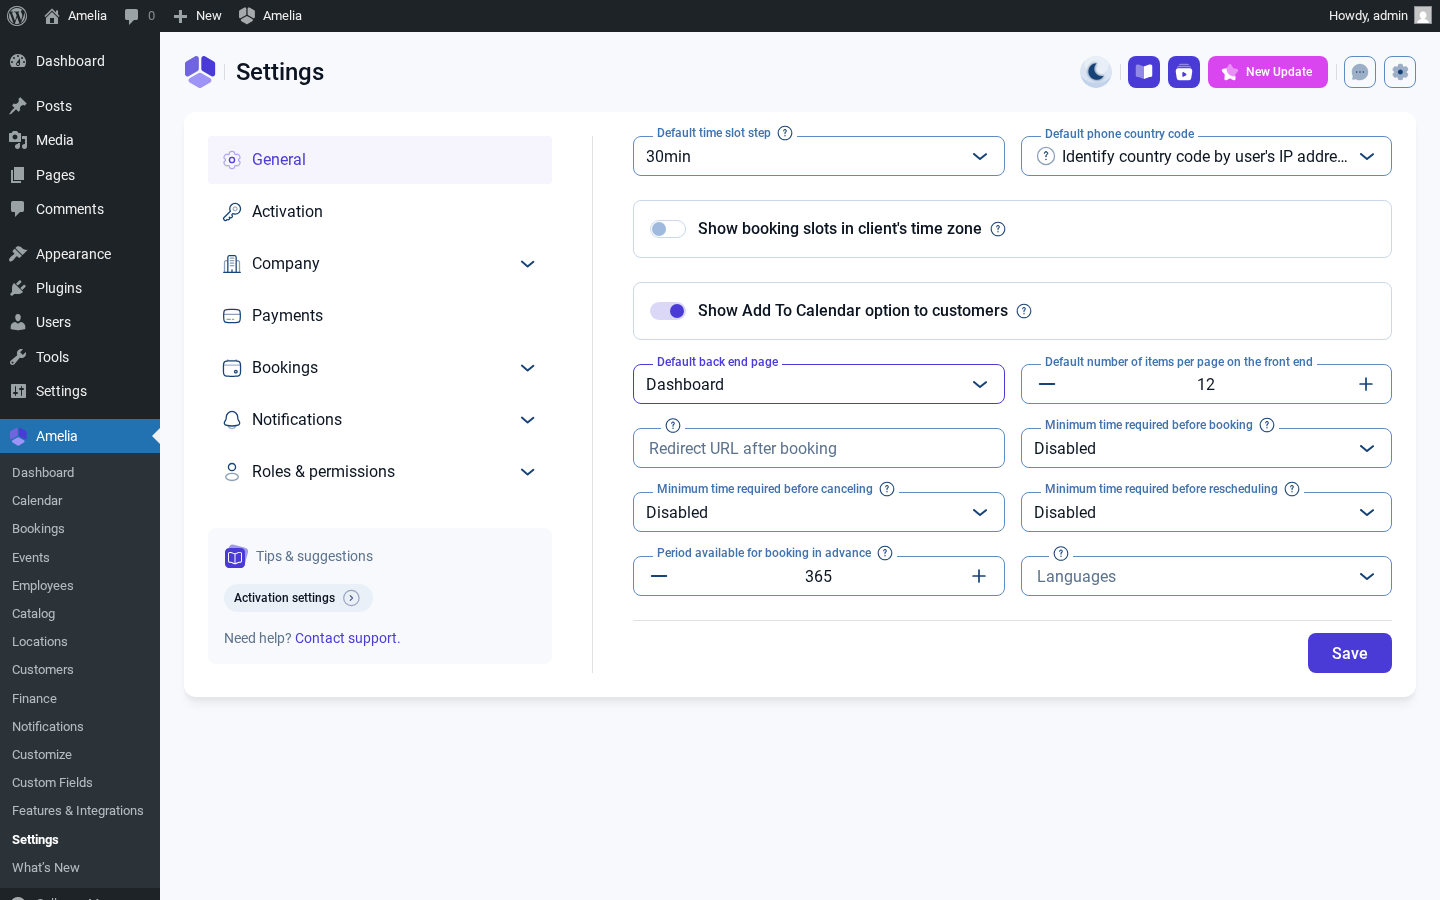The image size is (1440, 900).
Task: Open Plugins in WordPress sidebar
Action: click(80, 288)
